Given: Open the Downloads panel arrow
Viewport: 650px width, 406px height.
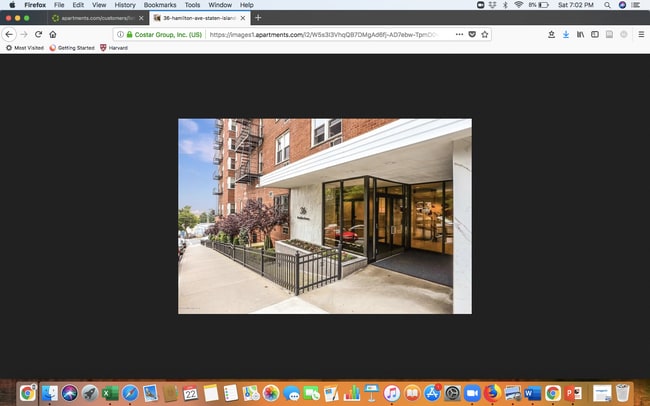Looking at the screenshot, I should (565, 34).
